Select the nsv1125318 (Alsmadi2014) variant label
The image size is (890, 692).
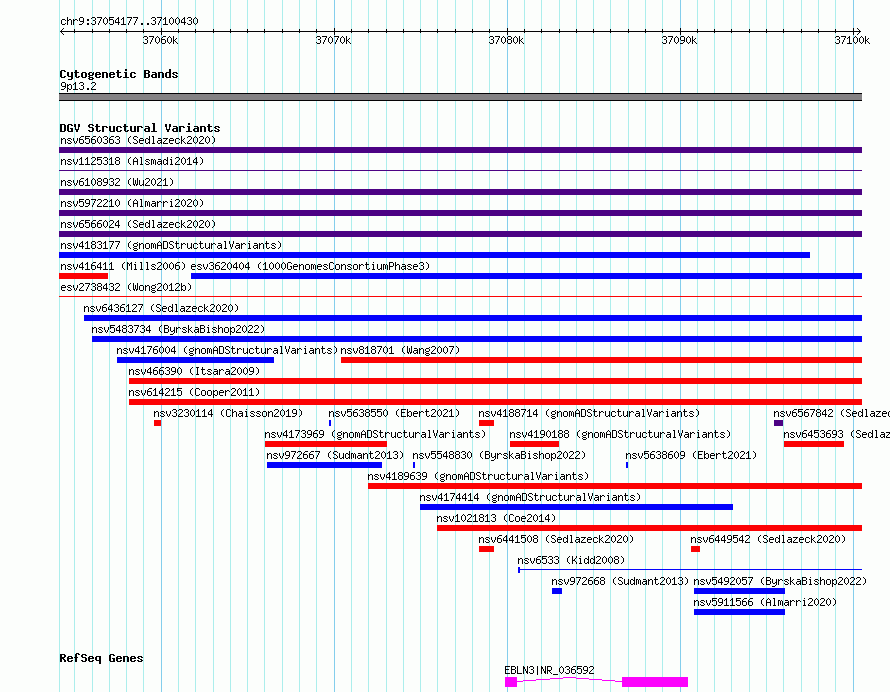pyautogui.click(x=132, y=161)
